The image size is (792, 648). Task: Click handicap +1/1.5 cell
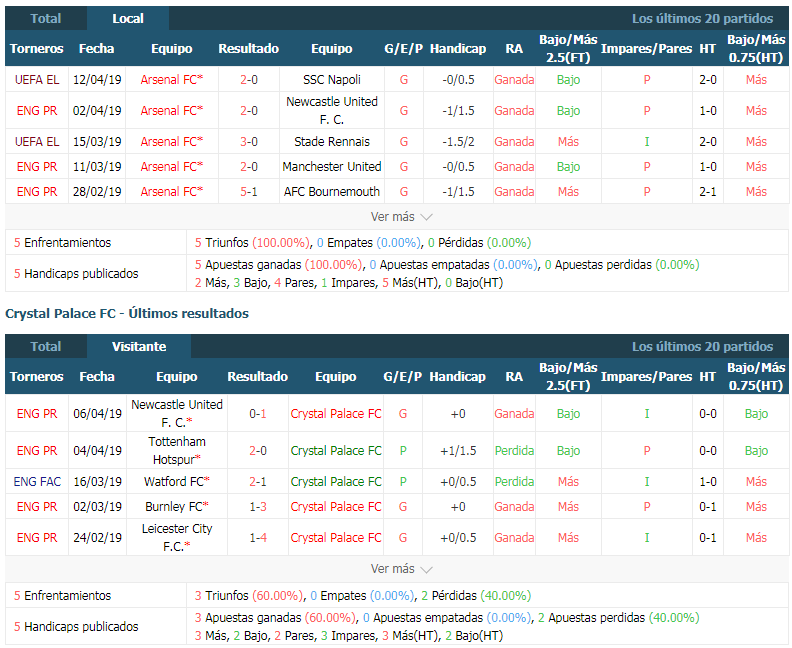pos(458,451)
